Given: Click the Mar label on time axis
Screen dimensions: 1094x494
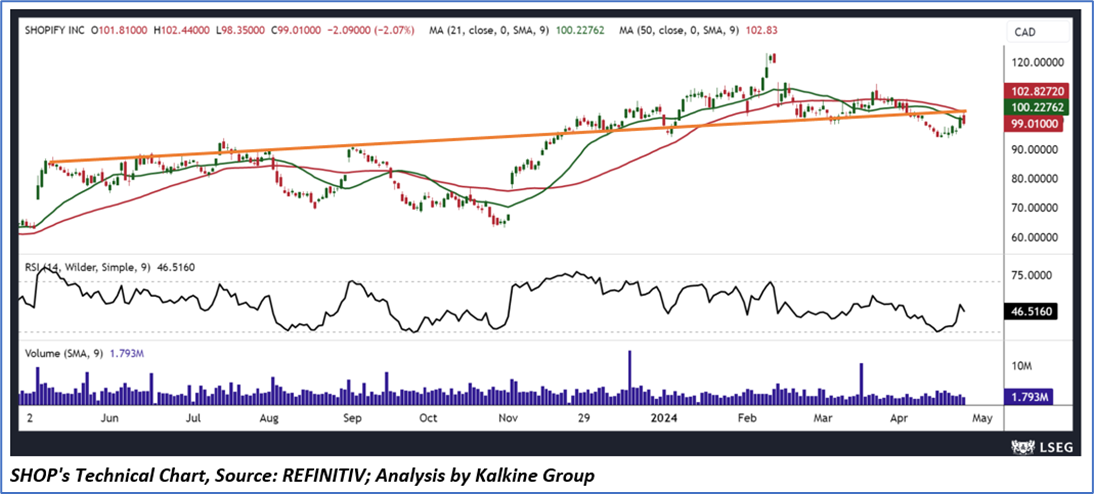Looking at the screenshot, I should (x=825, y=419).
